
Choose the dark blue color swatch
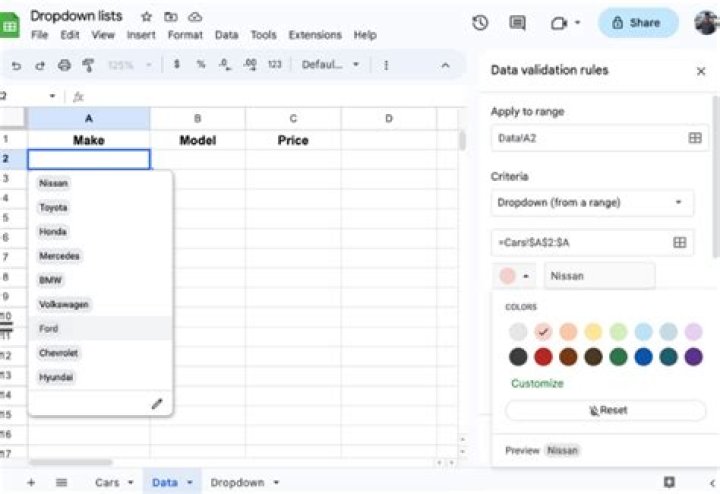click(x=643, y=357)
